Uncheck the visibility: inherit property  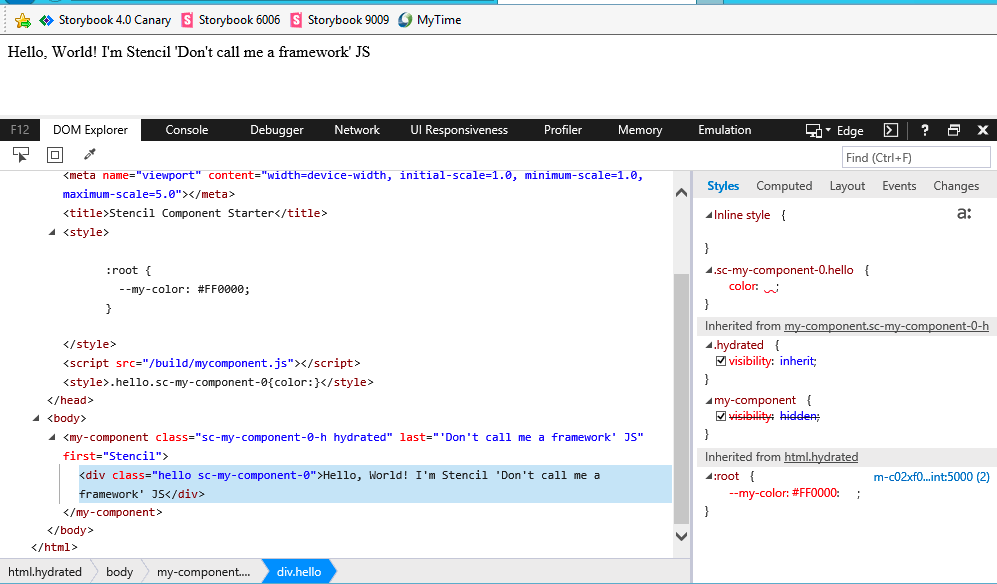[720, 361]
